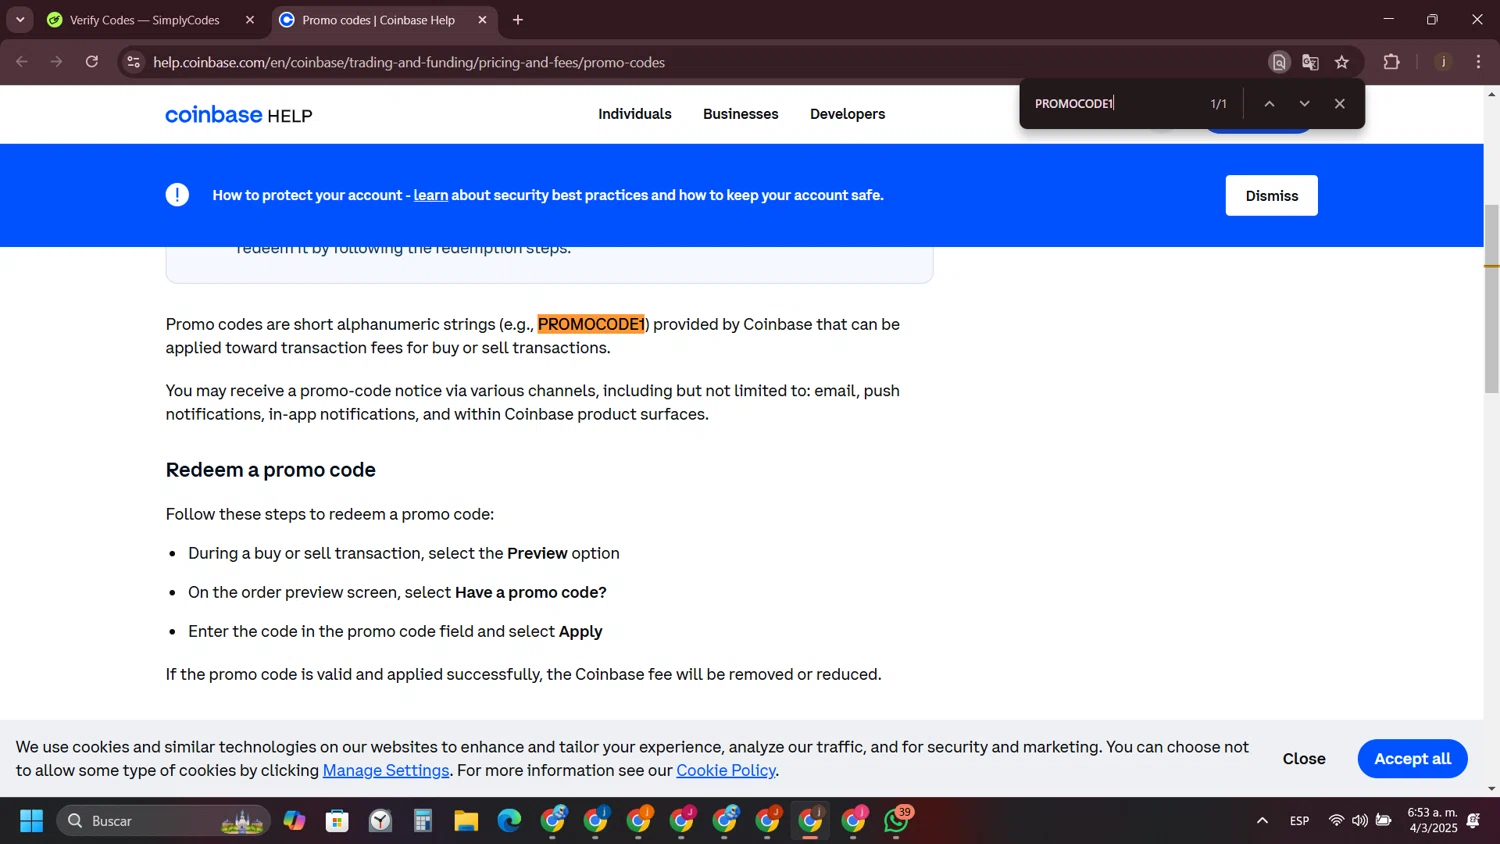Open the Clock app on taskbar
The width and height of the screenshot is (1500, 844).
[x=380, y=821]
